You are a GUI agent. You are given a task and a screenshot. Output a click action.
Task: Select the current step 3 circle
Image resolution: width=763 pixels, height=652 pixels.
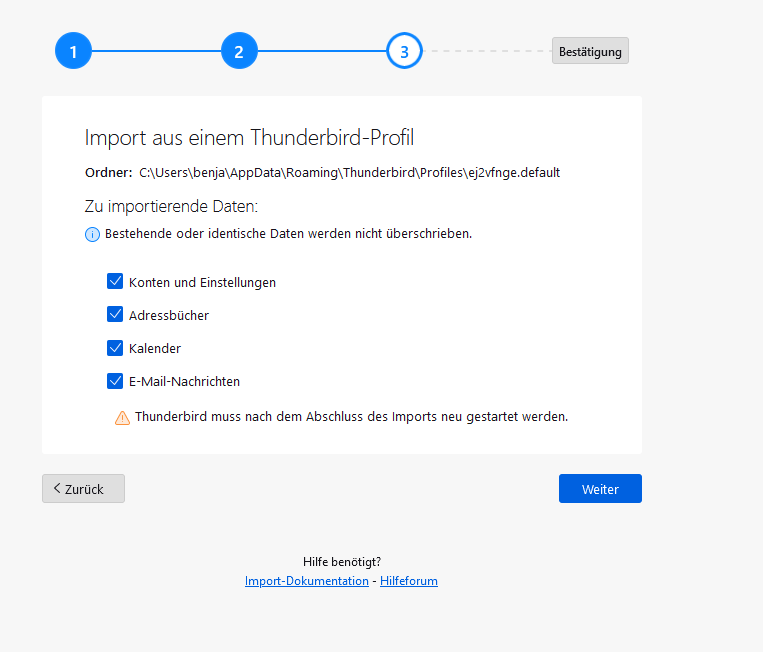coord(404,51)
